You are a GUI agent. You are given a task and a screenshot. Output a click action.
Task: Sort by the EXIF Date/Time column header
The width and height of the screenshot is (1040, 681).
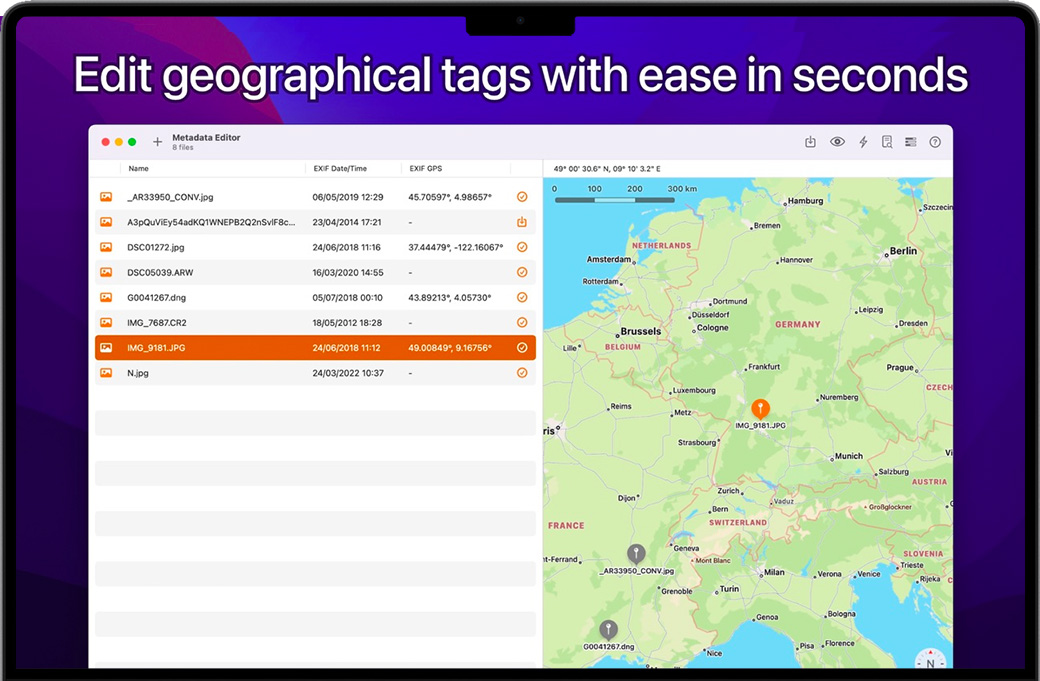(x=340, y=169)
